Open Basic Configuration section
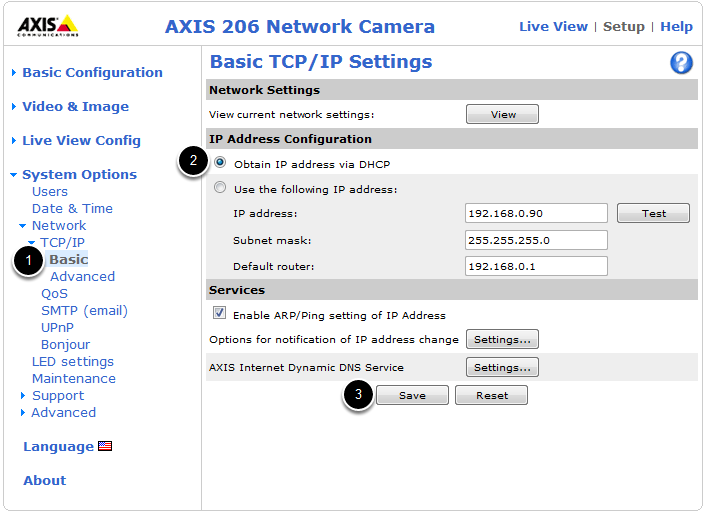 coord(93,72)
